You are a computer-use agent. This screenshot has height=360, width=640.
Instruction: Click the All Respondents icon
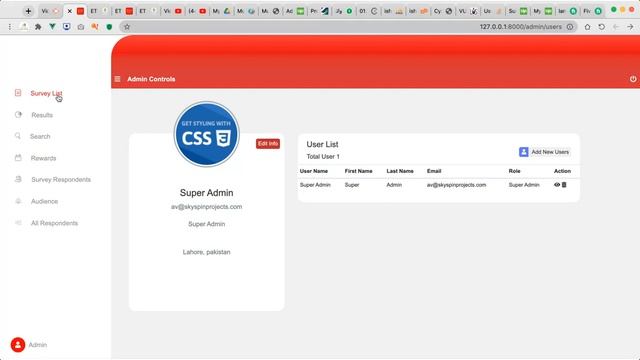coord(18,222)
